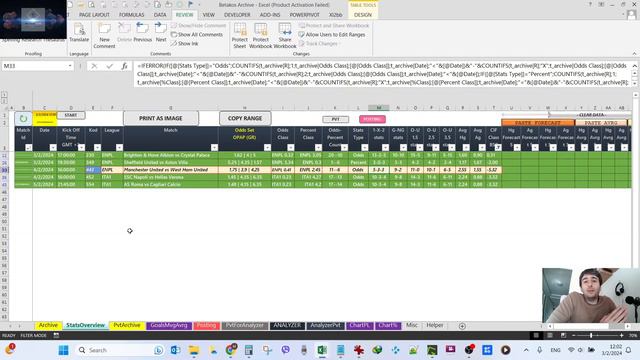Viewport: 640px width, 360px height.
Task: Switch to Normal view in status bar
Action: [536, 336]
